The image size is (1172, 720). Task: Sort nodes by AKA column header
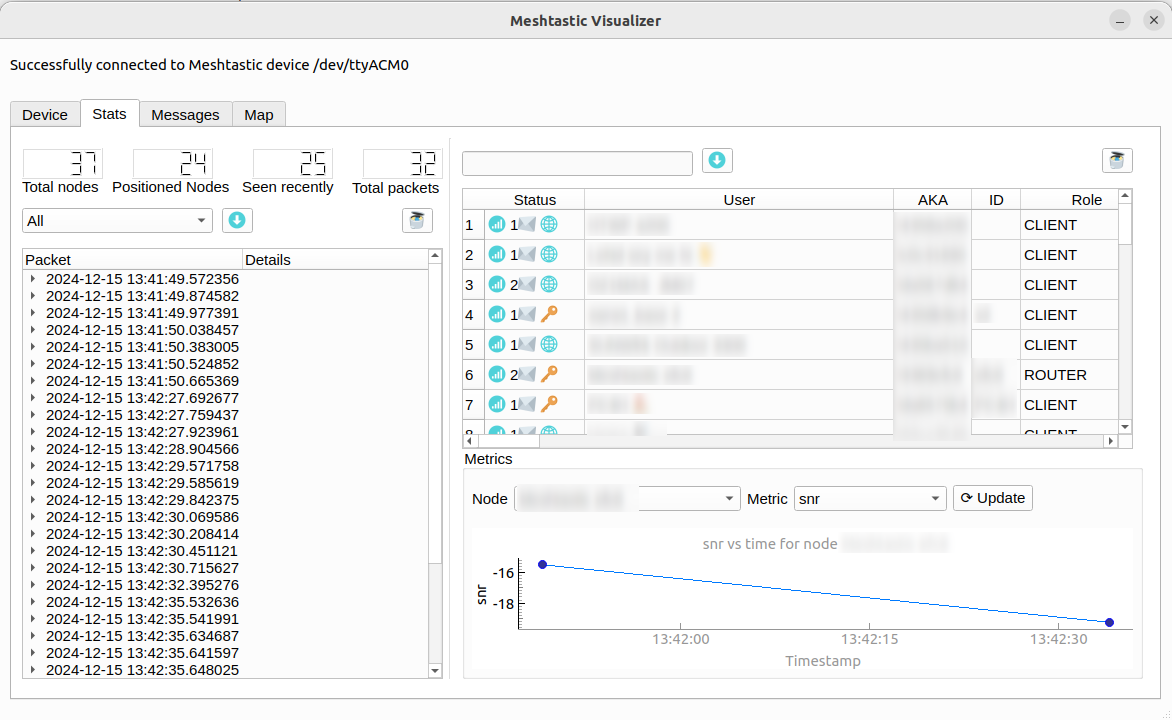point(932,200)
